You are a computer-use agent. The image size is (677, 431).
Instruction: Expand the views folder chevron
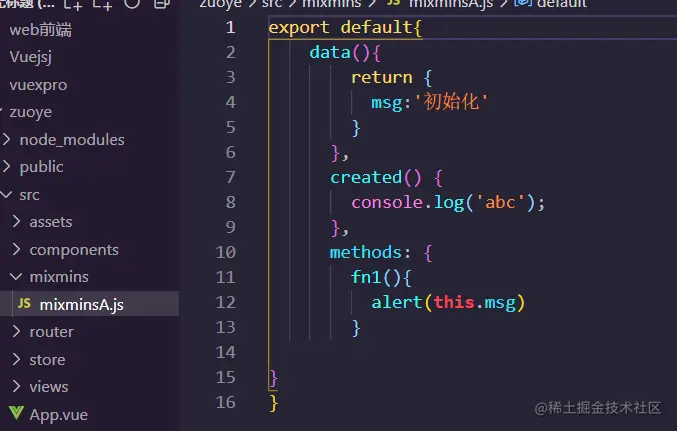click(x=16, y=386)
